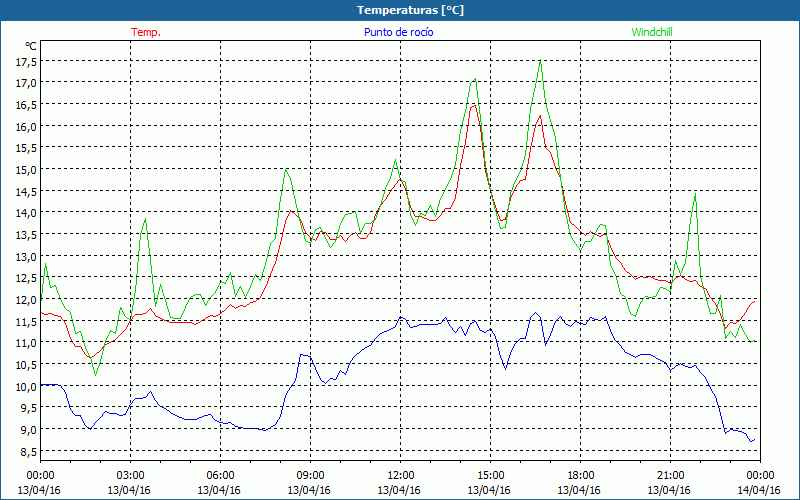The width and height of the screenshot is (800, 500).
Task: Click the 03:00 time axis label
Action: click(131, 476)
